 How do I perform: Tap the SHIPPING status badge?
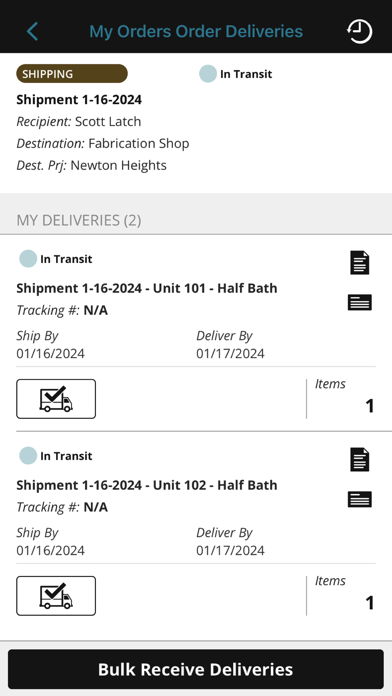coord(72,74)
